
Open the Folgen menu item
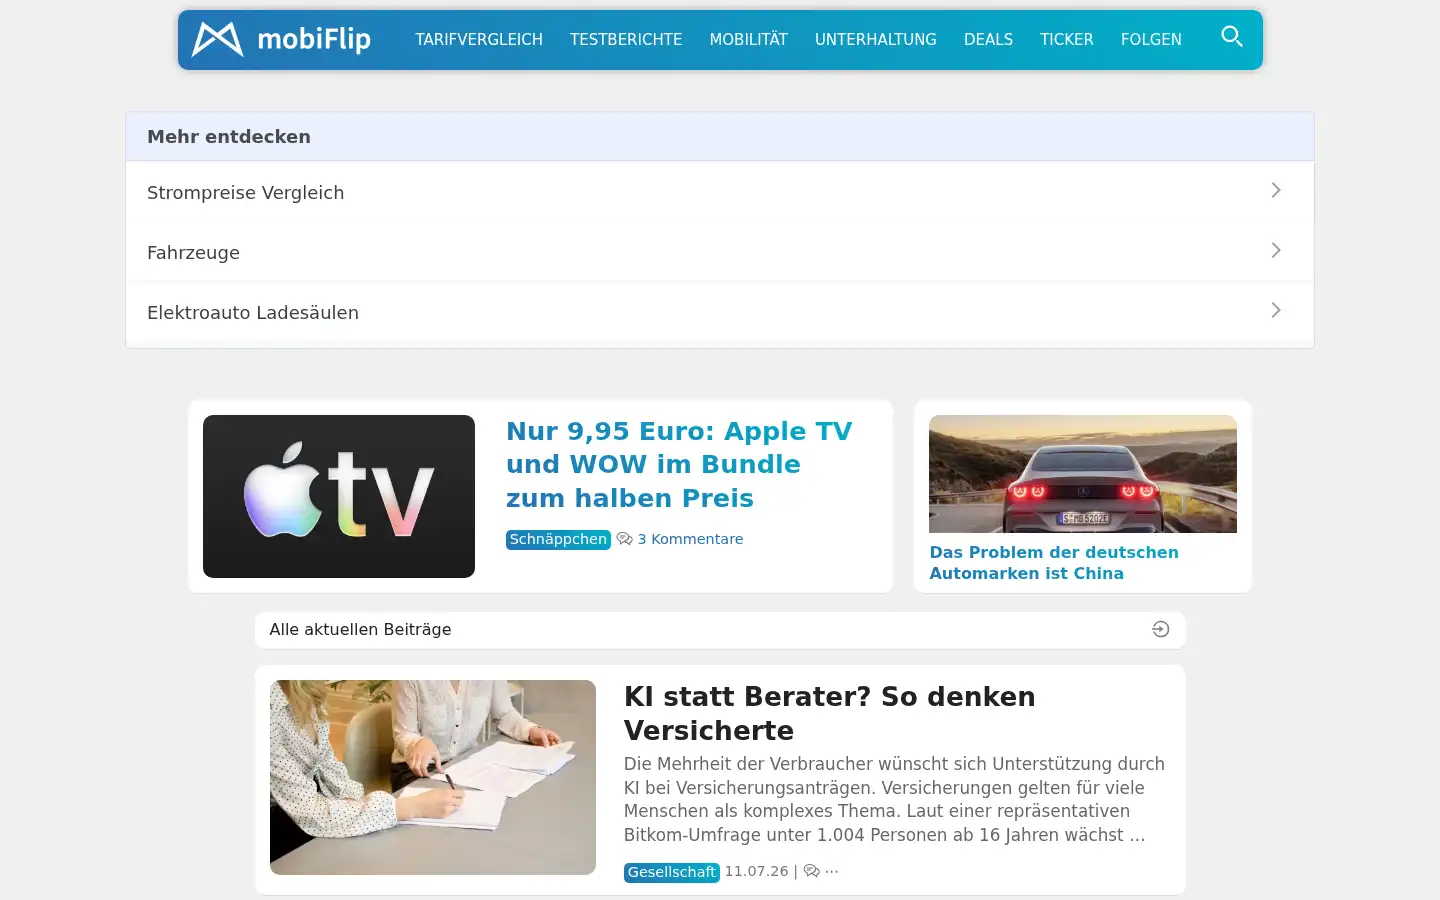(x=1151, y=40)
